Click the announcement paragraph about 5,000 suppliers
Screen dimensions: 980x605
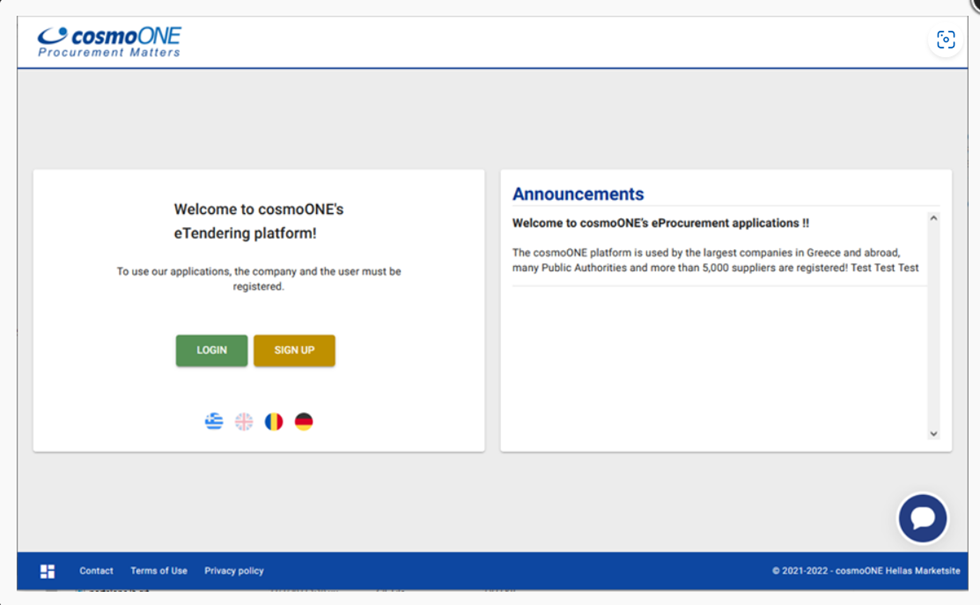click(716, 260)
